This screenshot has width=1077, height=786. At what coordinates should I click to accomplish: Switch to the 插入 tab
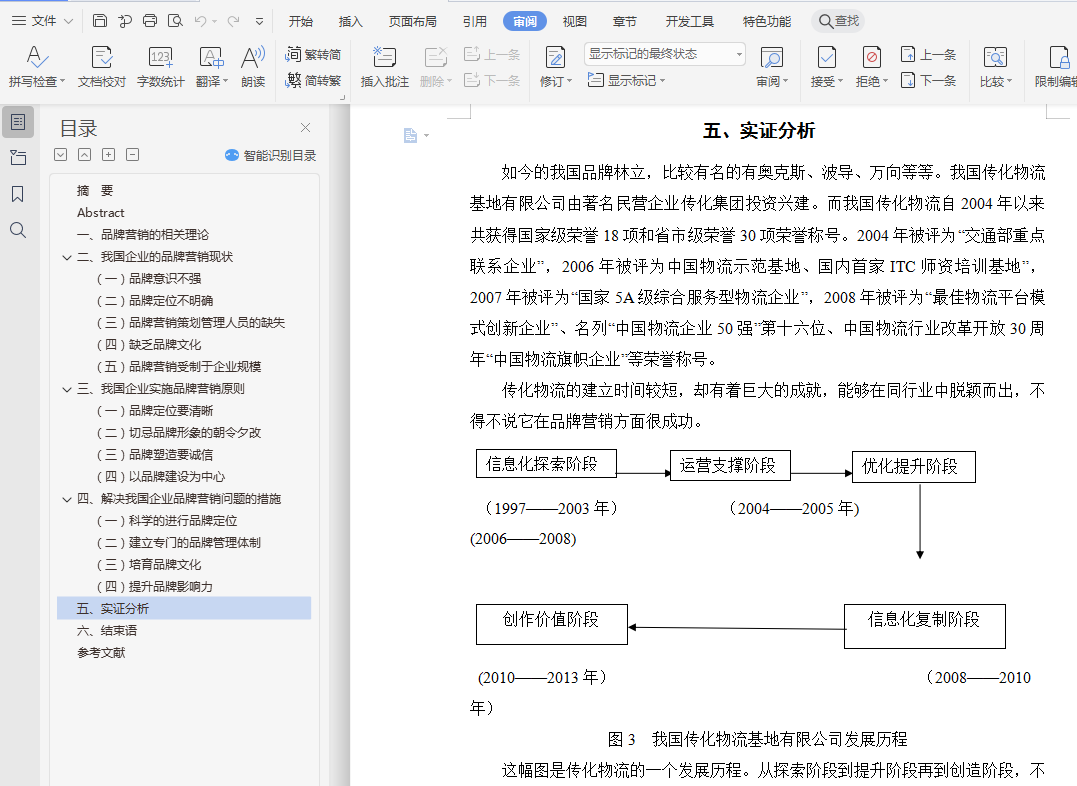pos(350,21)
